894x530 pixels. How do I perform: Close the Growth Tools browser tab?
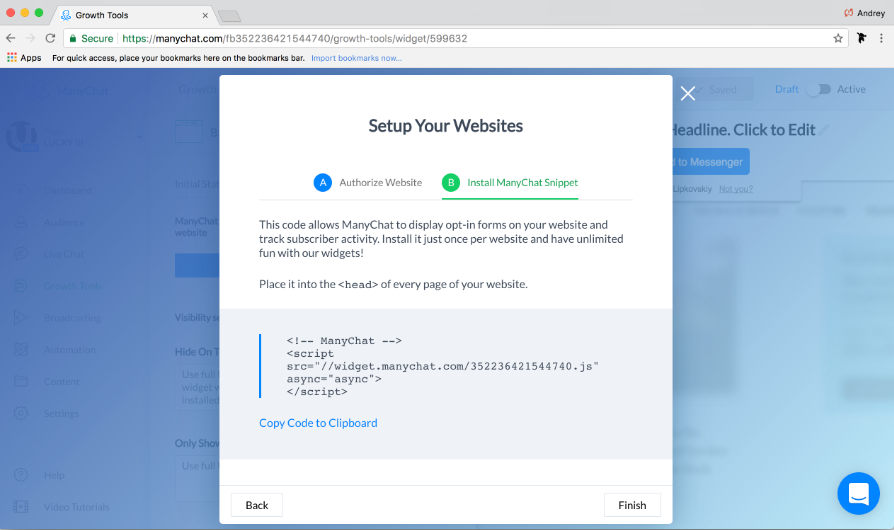[205, 15]
